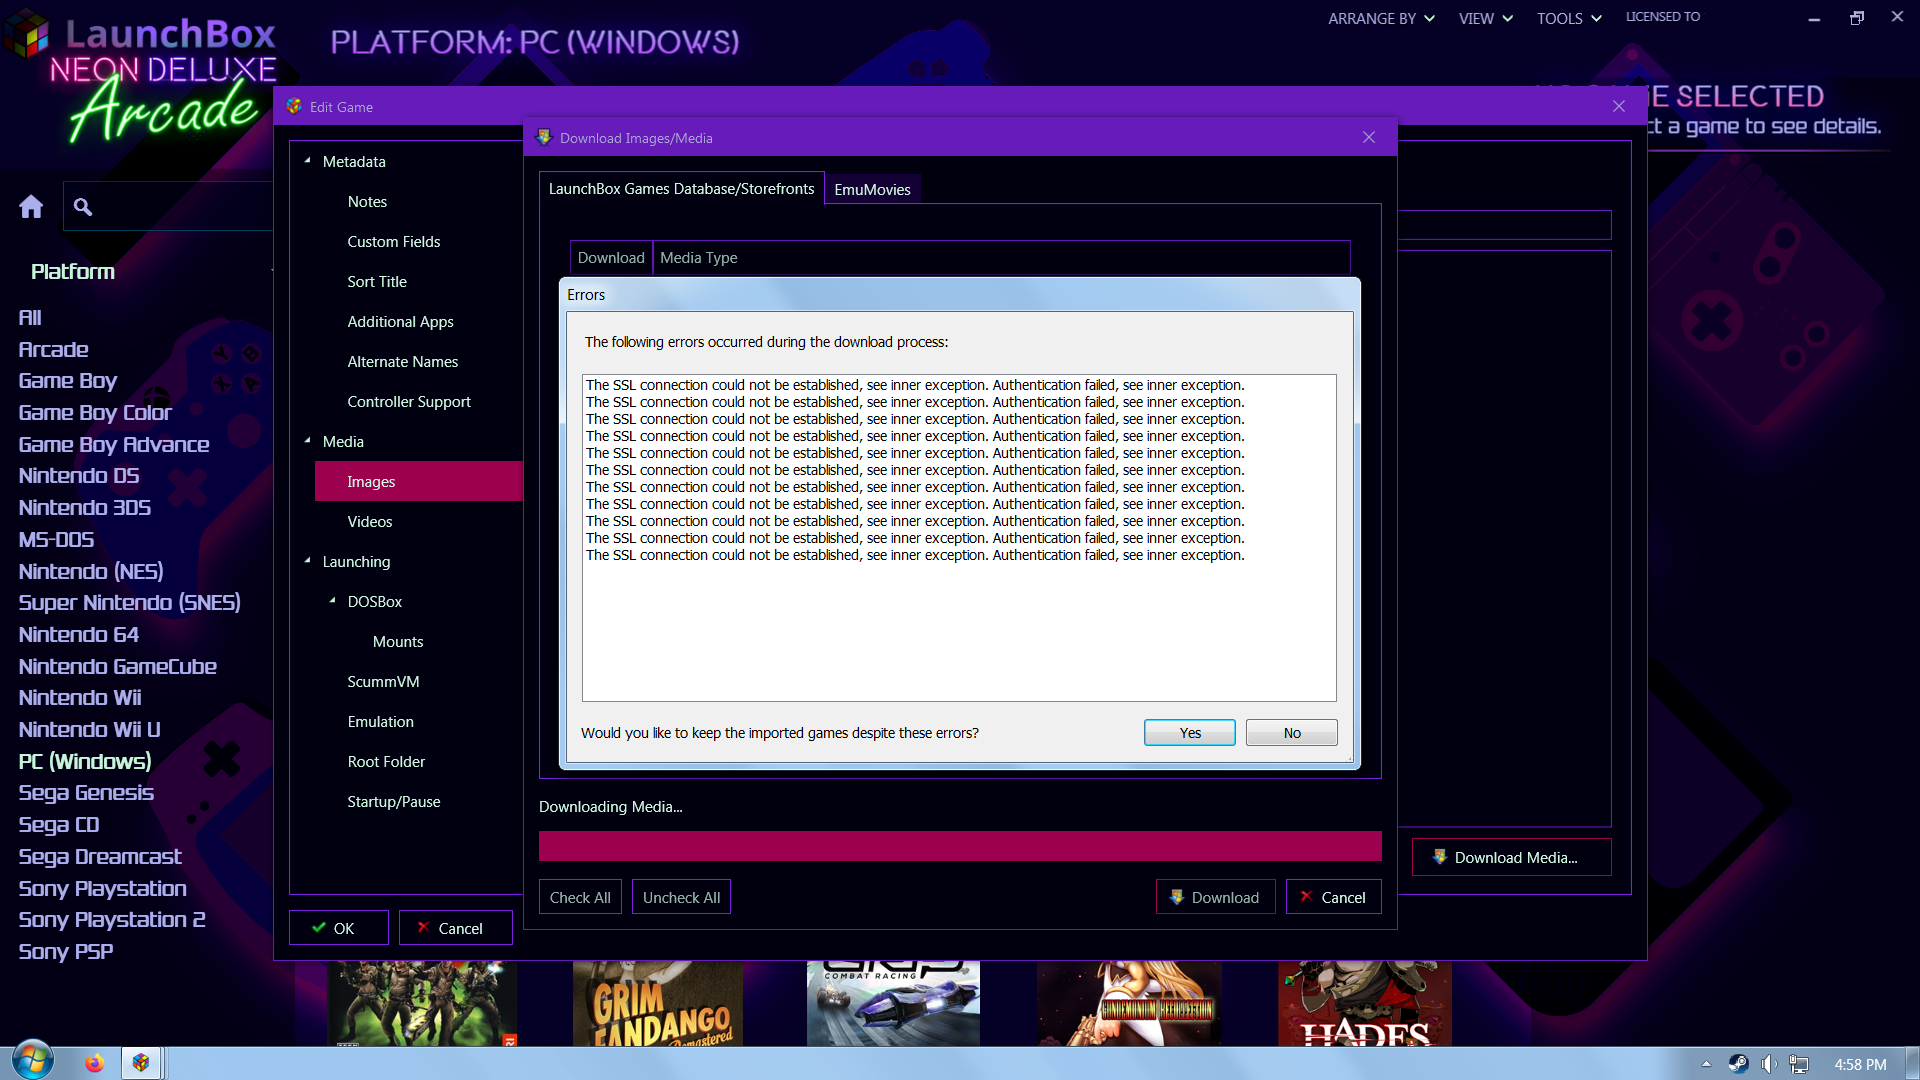Screen dimensions: 1920x1080
Task: Collapse the Media tree section
Action: click(x=308, y=440)
